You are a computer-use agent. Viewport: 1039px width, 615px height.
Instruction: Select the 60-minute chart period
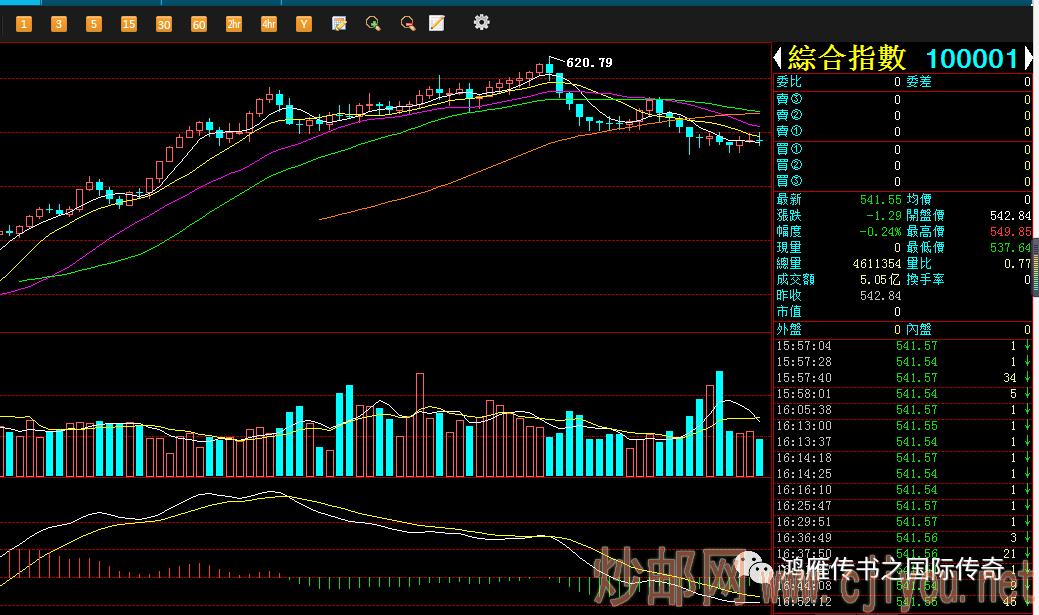[x=199, y=23]
